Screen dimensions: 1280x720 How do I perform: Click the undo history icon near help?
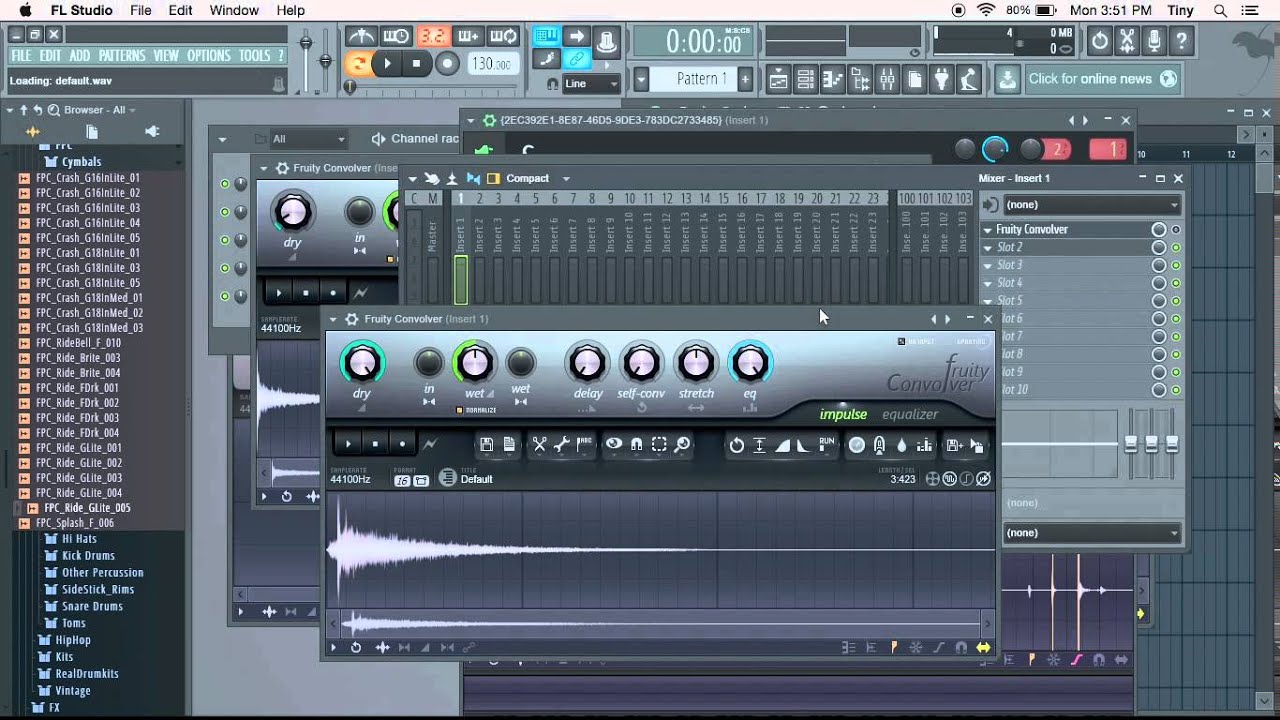[x=1100, y=41]
